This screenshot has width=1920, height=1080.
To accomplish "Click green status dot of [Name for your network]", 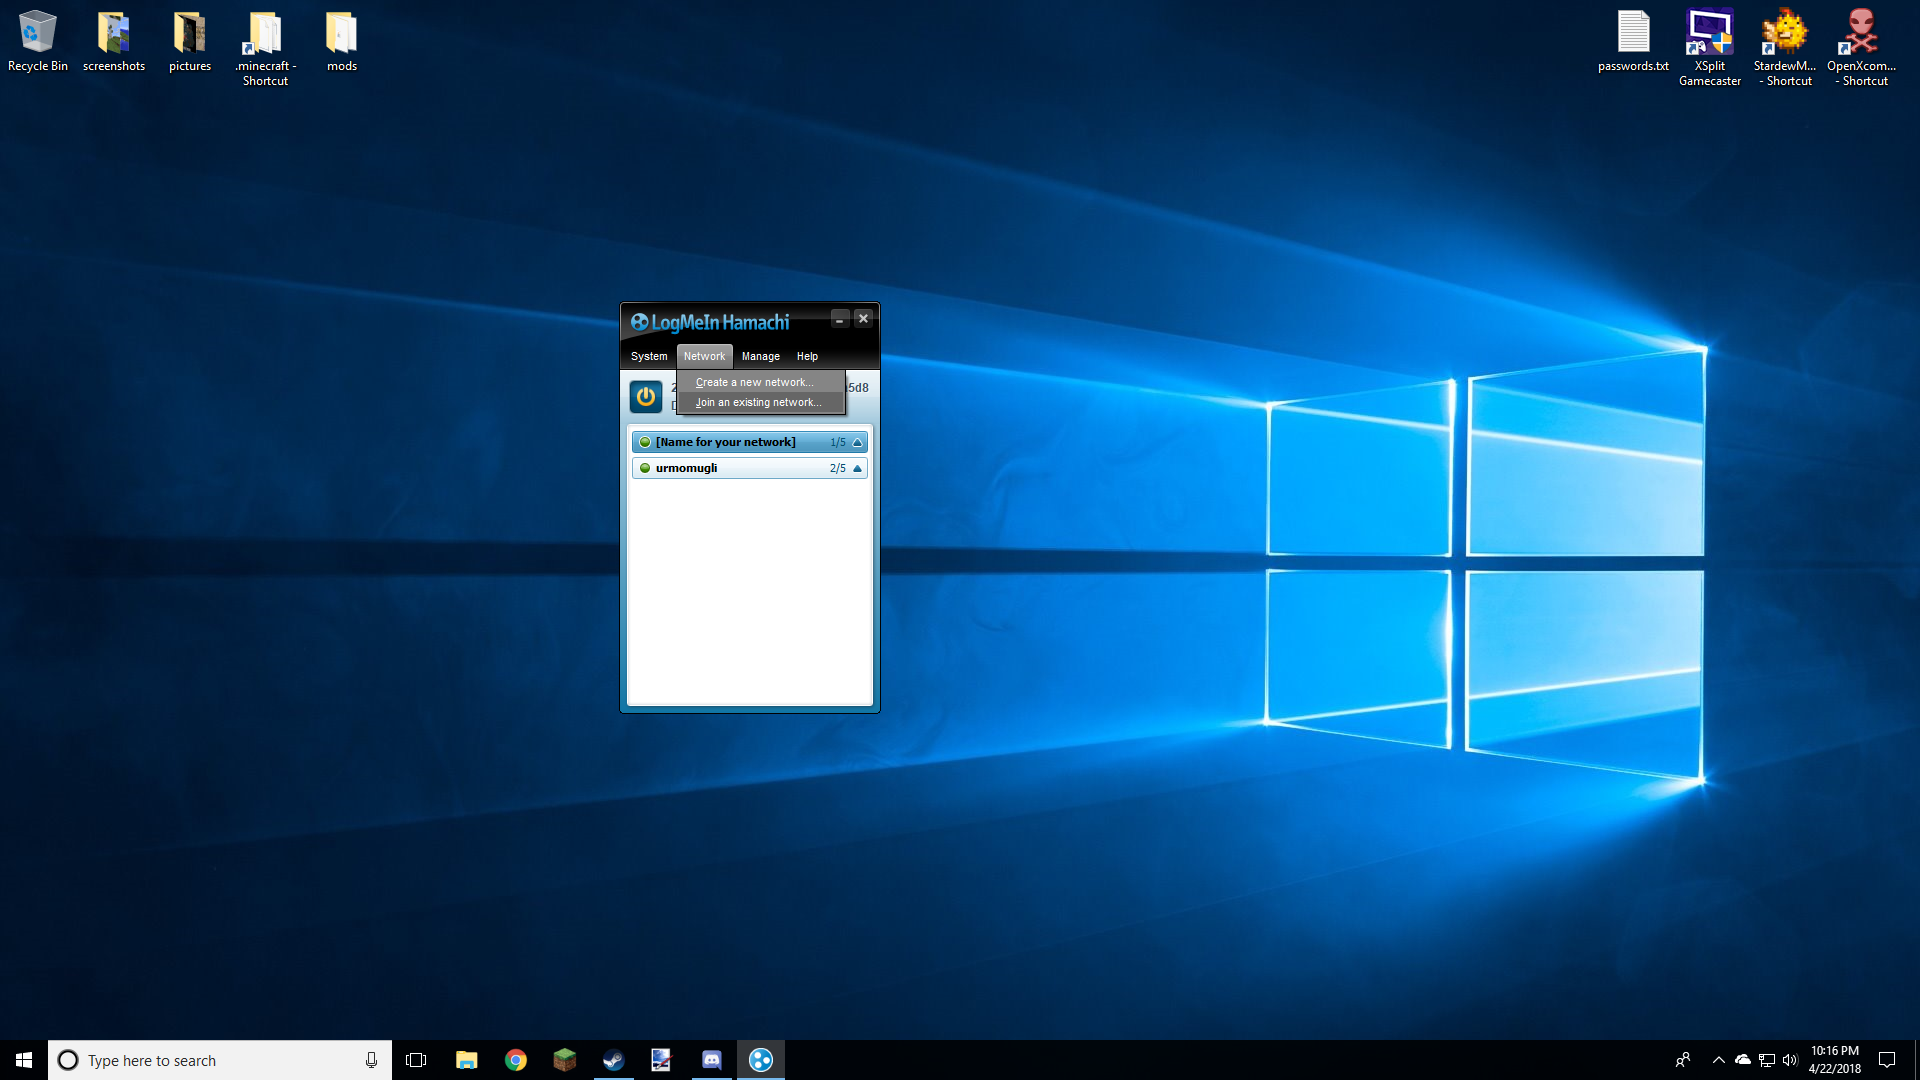I will coord(645,442).
